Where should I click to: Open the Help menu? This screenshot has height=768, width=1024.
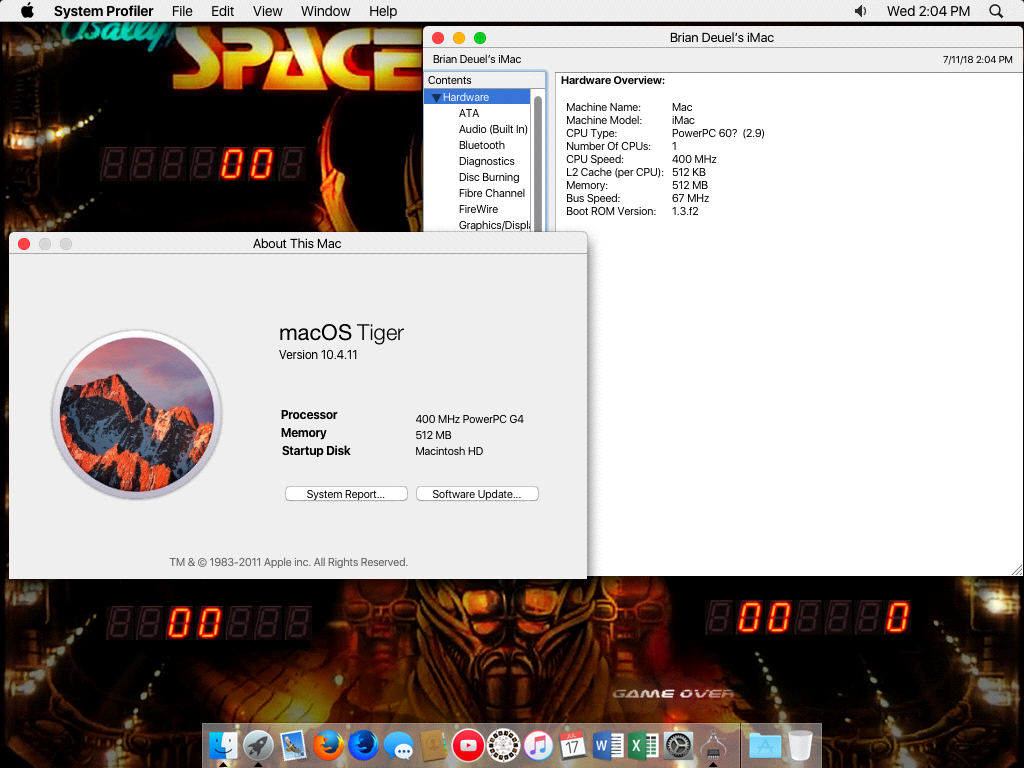(383, 11)
